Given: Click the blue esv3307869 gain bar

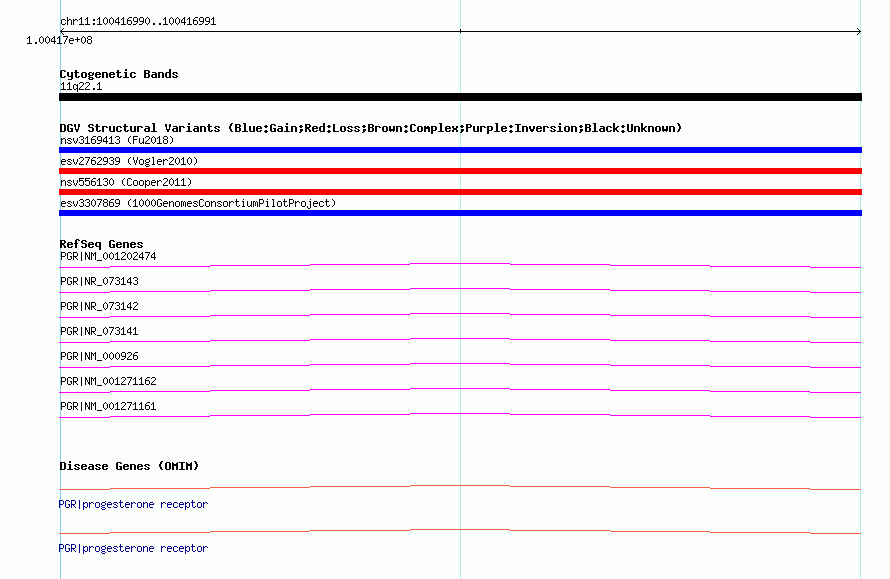Looking at the screenshot, I should pyautogui.click(x=460, y=213).
